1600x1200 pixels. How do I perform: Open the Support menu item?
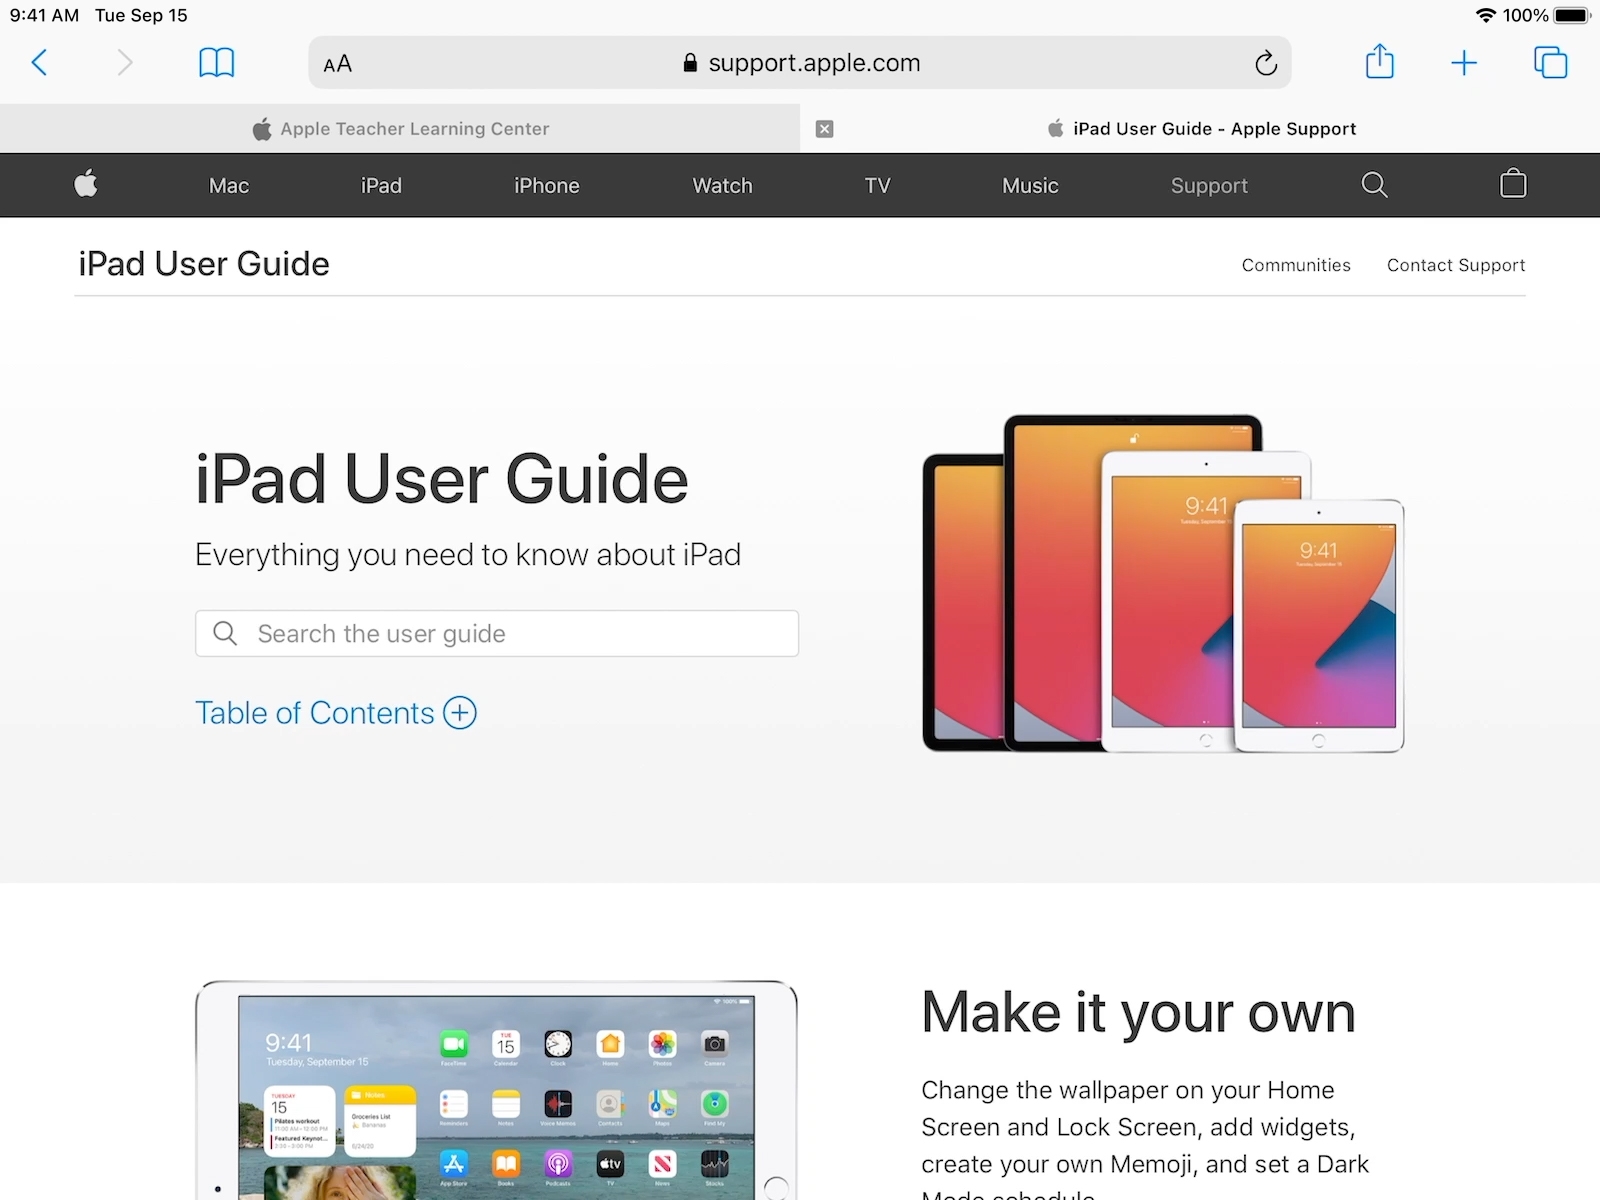(1209, 186)
